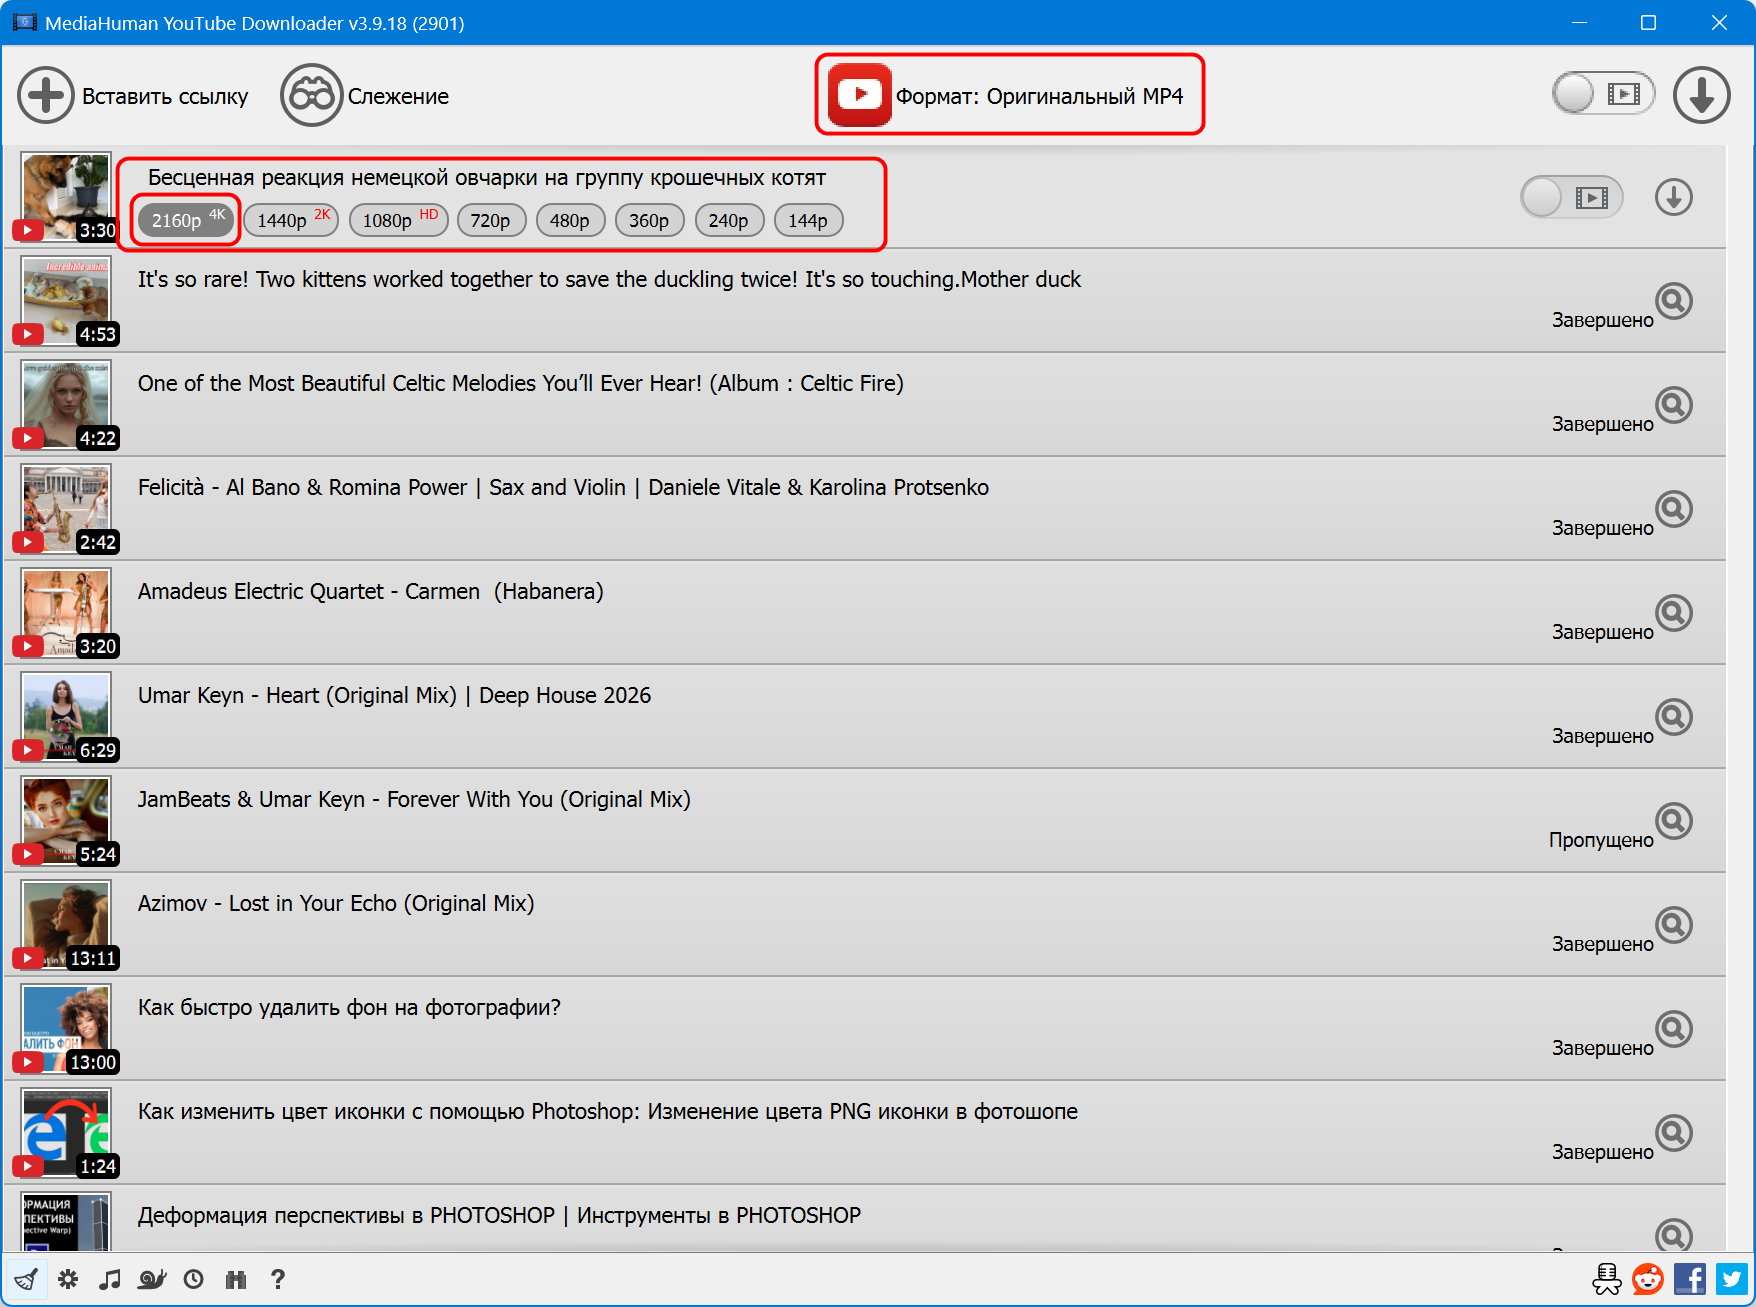Open the Формат: Оригинальный MP4 dropdown

coord(1010,95)
